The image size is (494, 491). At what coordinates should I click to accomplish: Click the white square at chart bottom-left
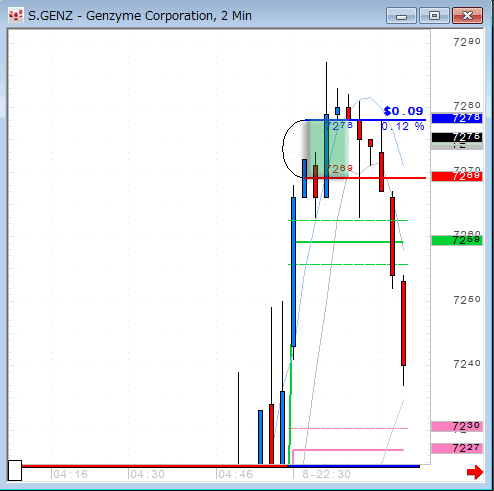tap(15, 470)
